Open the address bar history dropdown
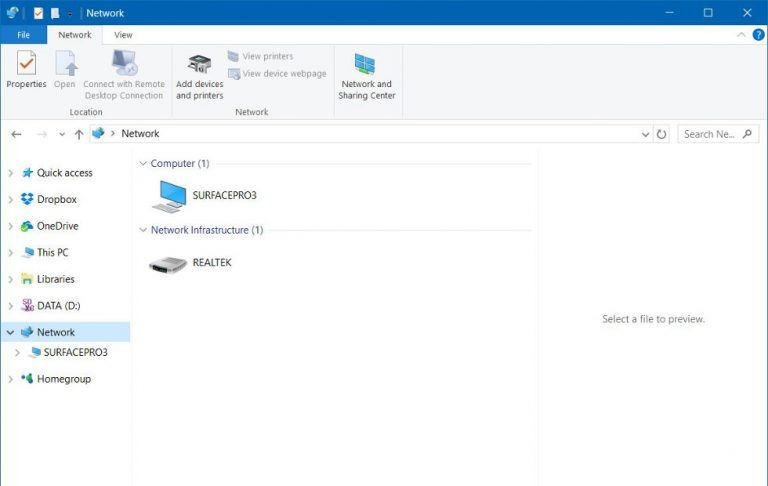This screenshot has height=486, width=768. tap(645, 134)
